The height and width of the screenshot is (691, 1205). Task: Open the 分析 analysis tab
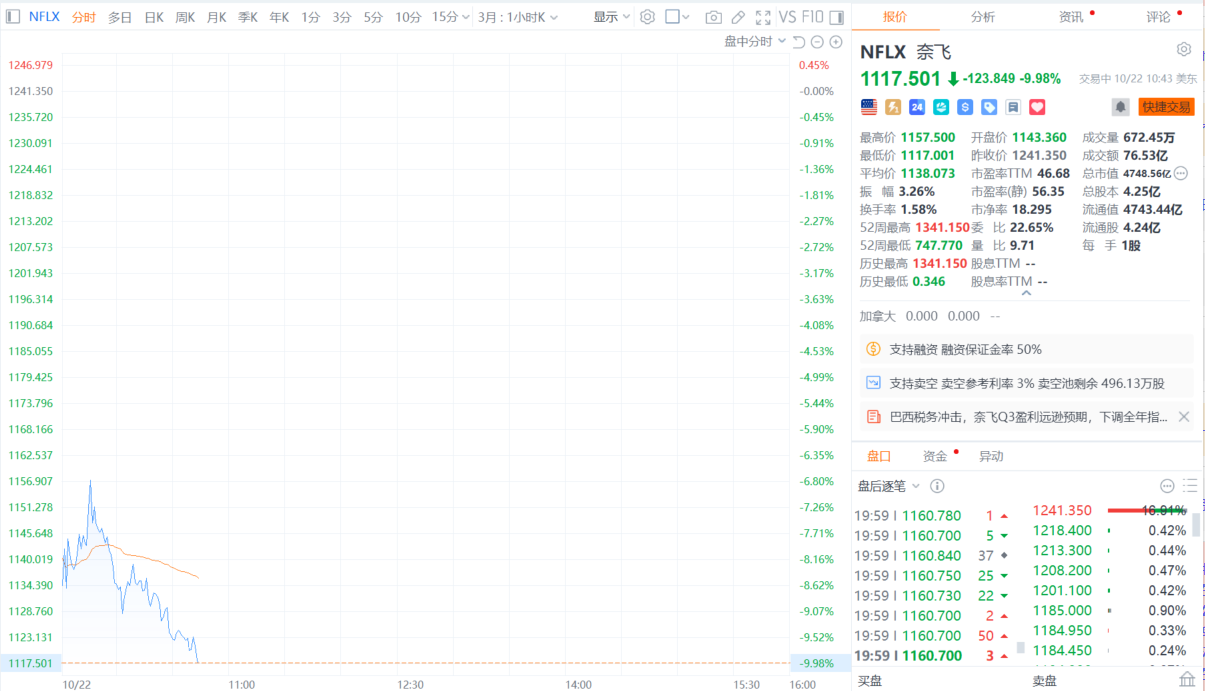pyautogui.click(x=983, y=17)
